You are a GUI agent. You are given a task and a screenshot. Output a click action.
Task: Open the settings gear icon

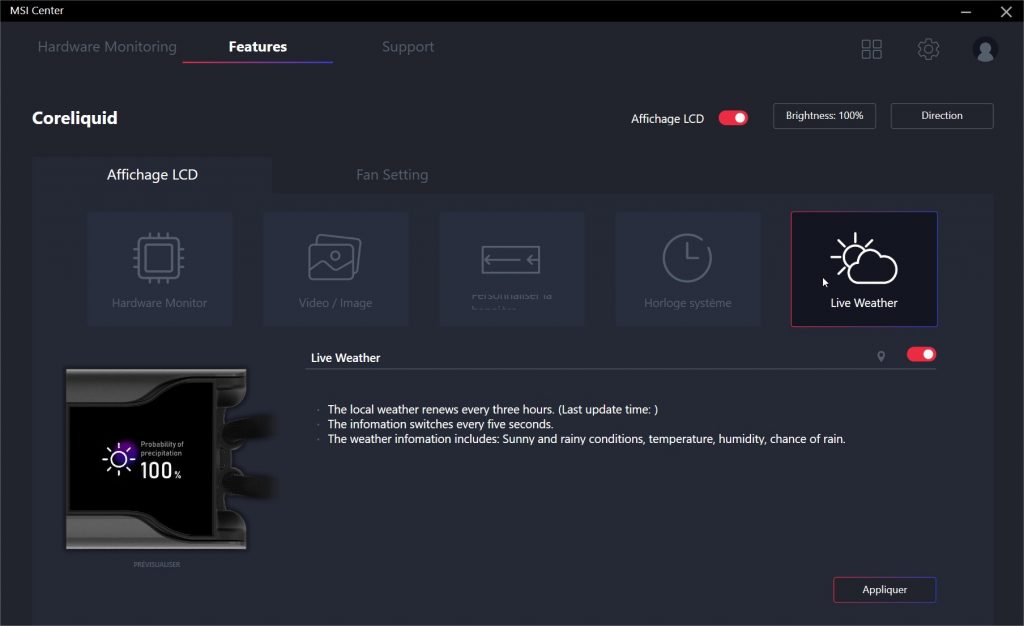coord(928,49)
